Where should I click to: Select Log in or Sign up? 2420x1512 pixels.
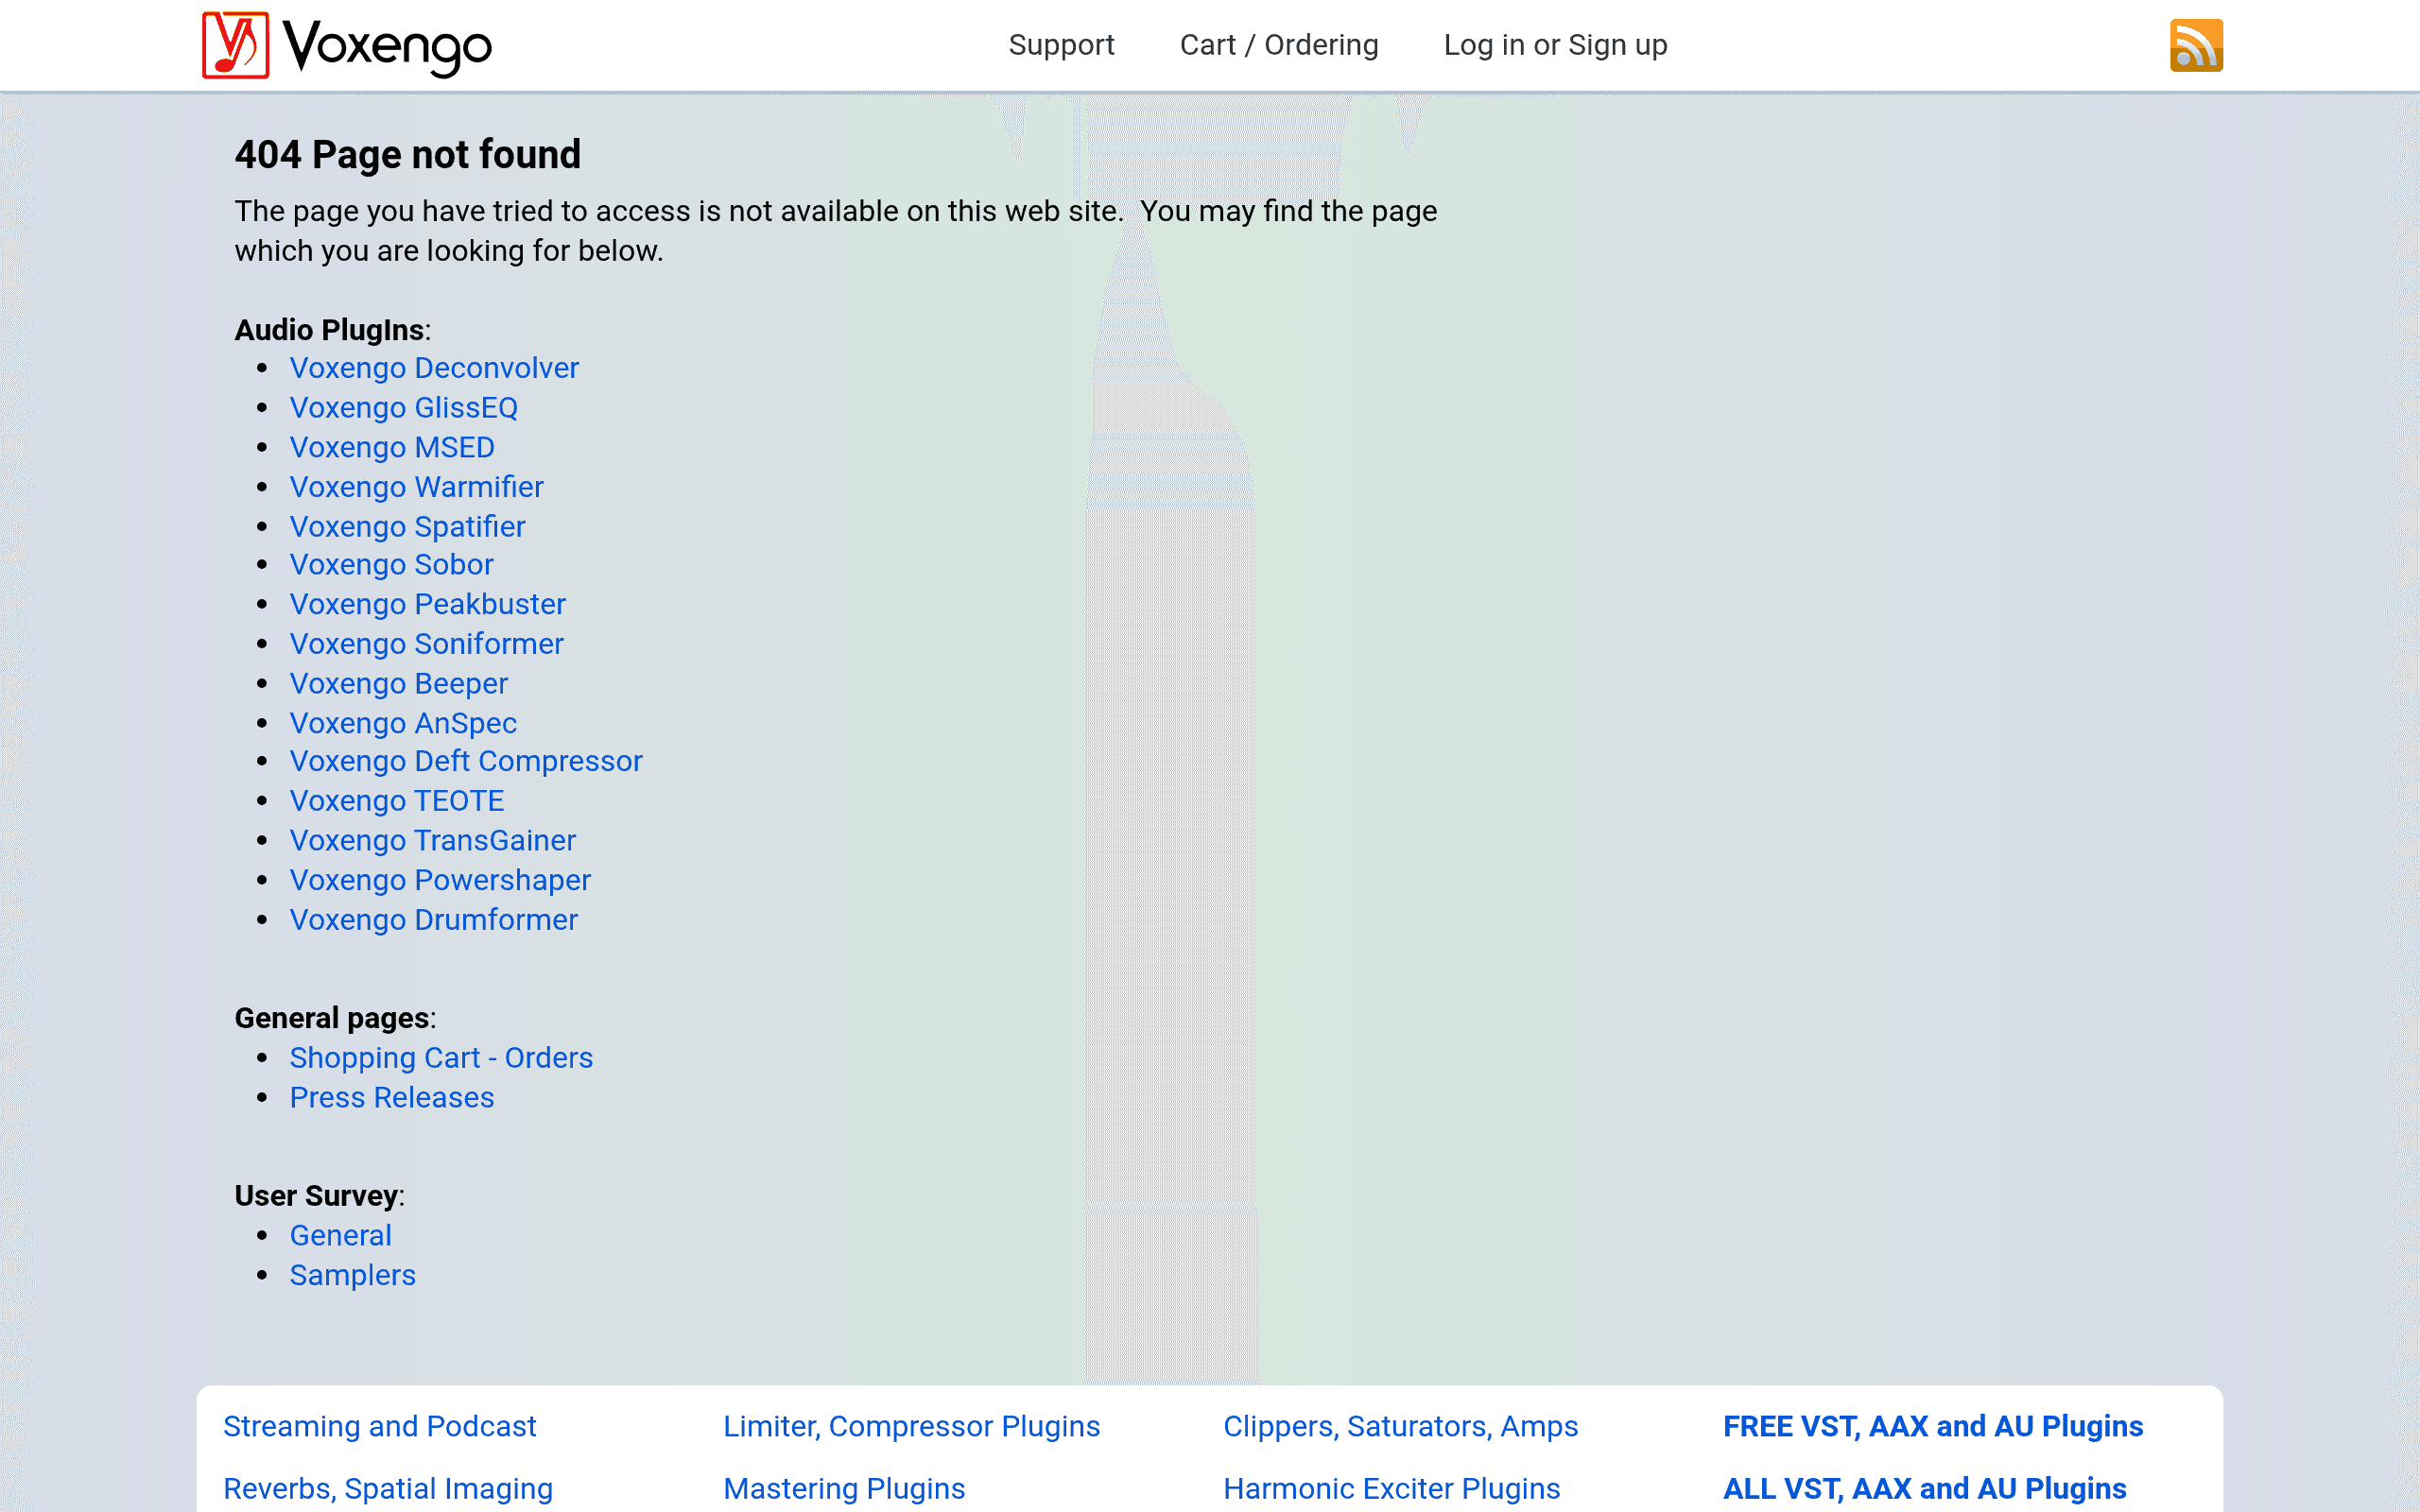click(1555, 45)
